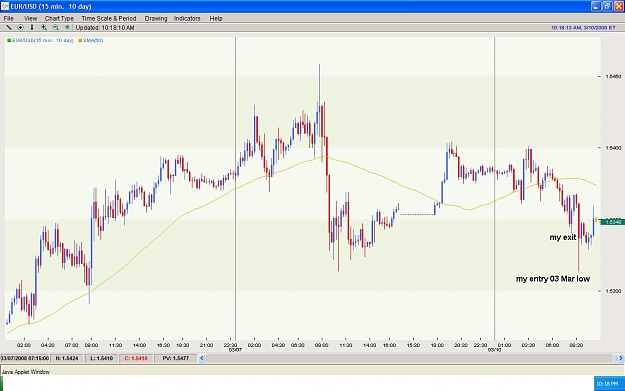Click the timestamp 3/10/2008 ET in toolbar
The height and width of the screenshot is (391, 625).
pos(583,28)
